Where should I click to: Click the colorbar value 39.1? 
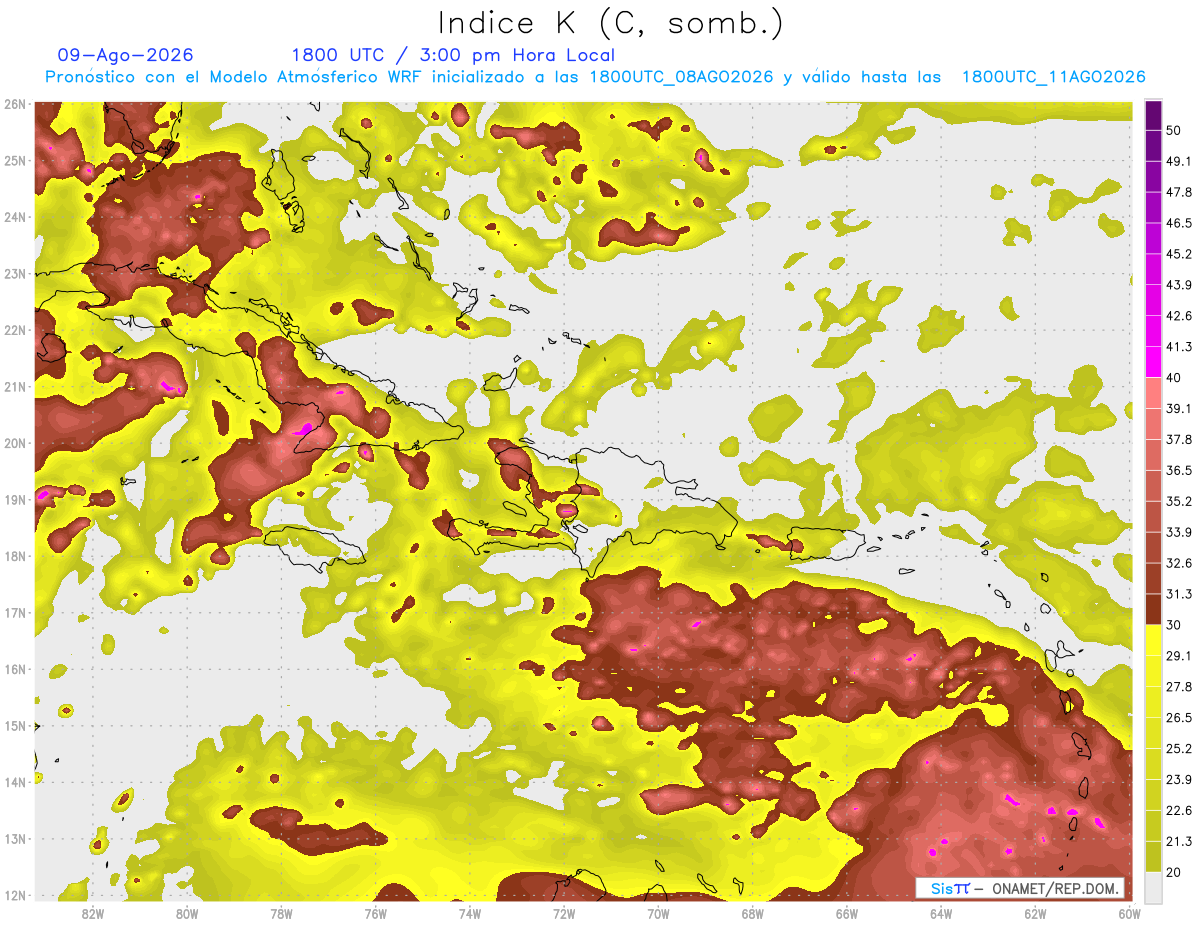[1179, 408]
